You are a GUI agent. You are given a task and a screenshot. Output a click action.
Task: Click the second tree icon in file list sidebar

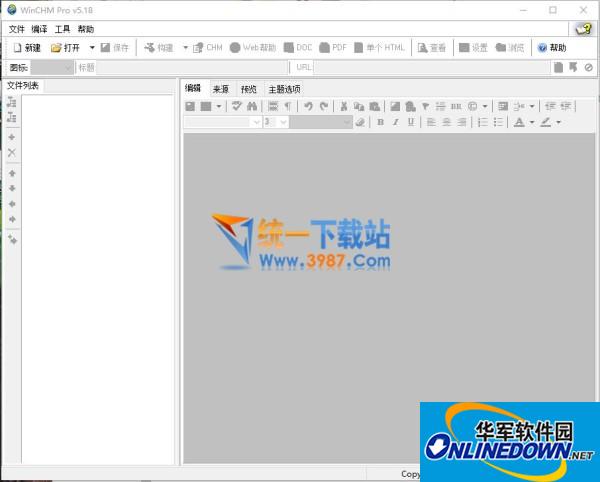tap(12, 117)
